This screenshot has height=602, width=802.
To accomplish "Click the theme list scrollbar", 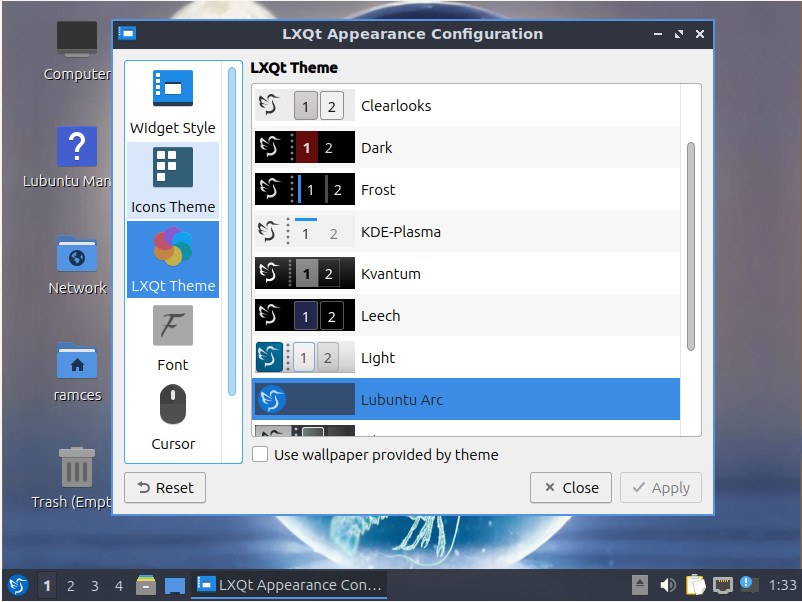I will 691,250.
